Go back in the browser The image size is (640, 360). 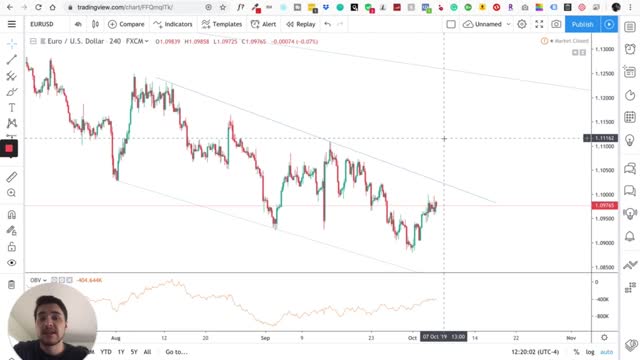(10, 7)
